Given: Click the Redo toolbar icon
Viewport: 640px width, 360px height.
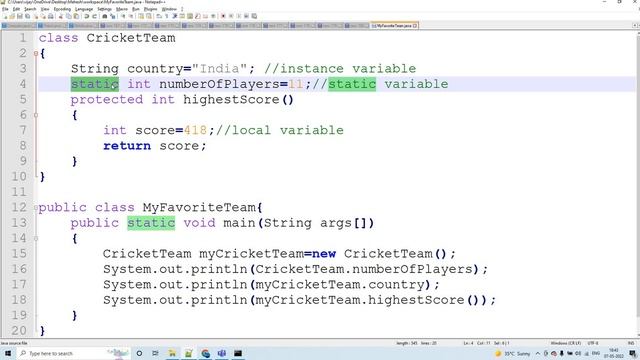Looking at the screenshot, I should pyautogui.click(x=94, y=16).
